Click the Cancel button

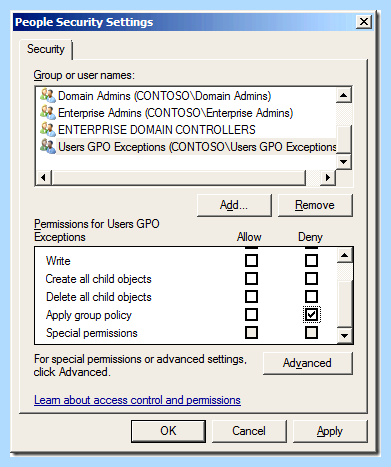pos(249,431)
